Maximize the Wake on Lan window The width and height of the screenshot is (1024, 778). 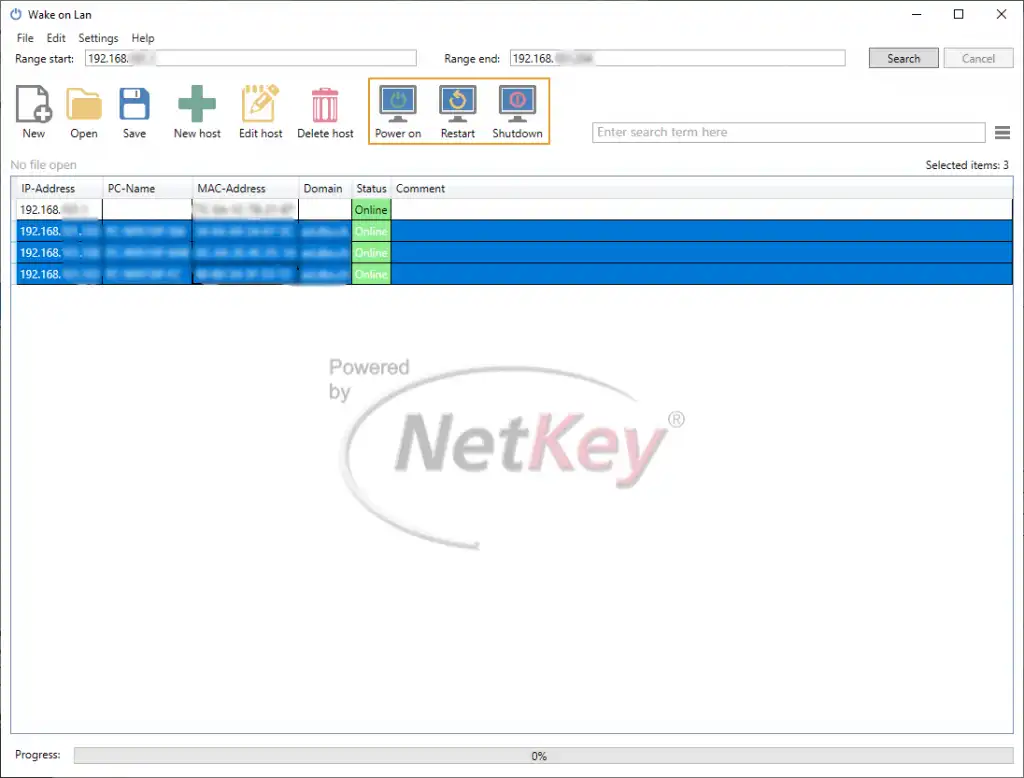click(958, 14)
